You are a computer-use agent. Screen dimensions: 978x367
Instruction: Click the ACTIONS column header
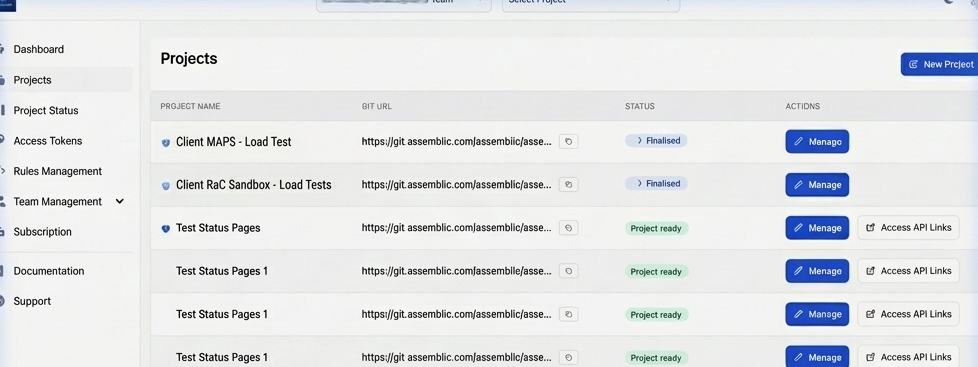click(x=803, y=107)
